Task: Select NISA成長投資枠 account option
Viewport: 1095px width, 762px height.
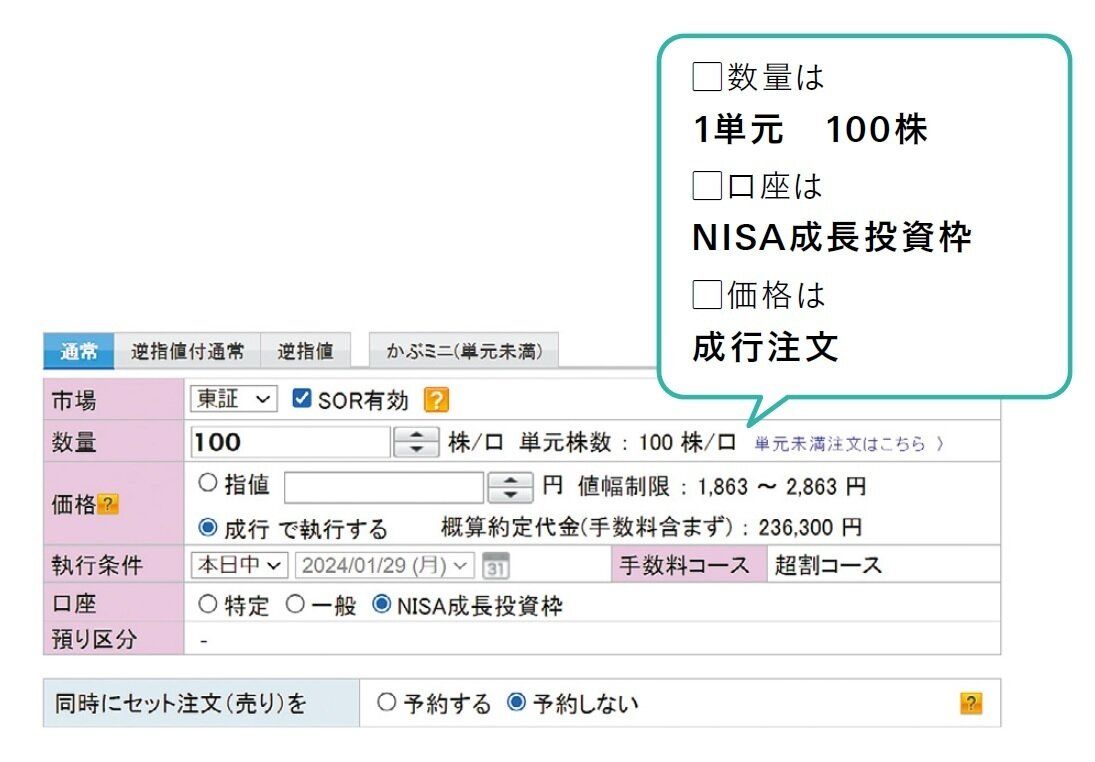Action: 381,605
